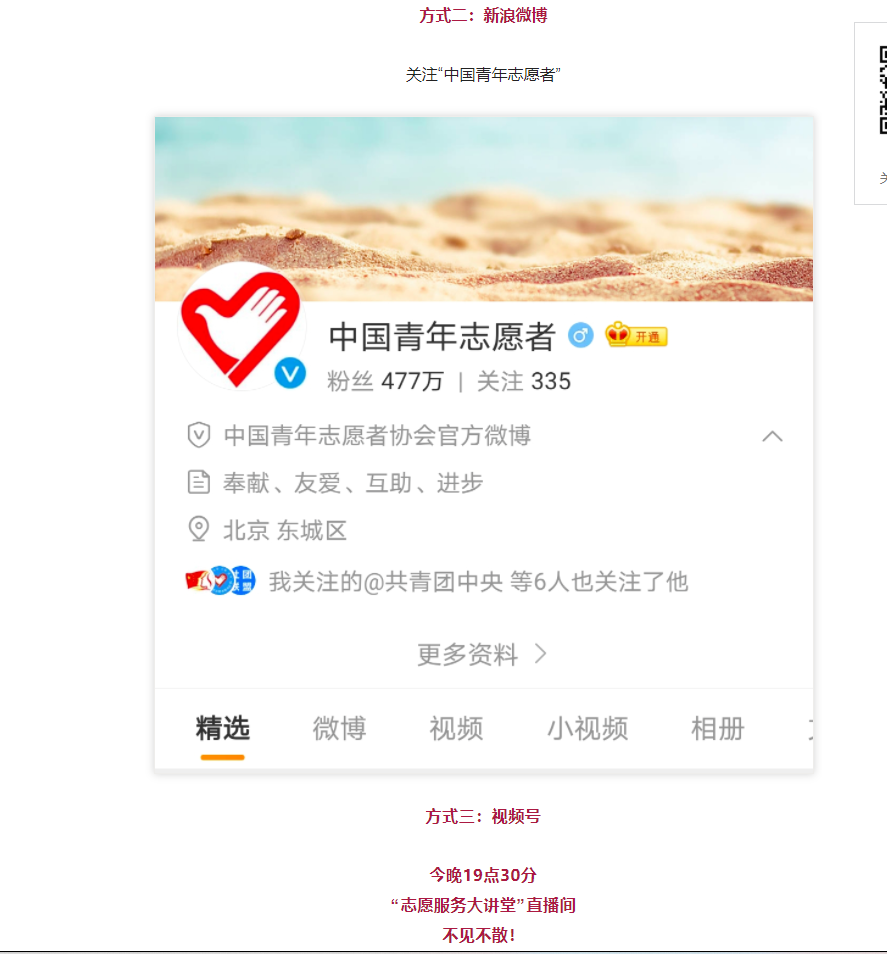Click the mutual followers avatar cluster

pos(220,580)
